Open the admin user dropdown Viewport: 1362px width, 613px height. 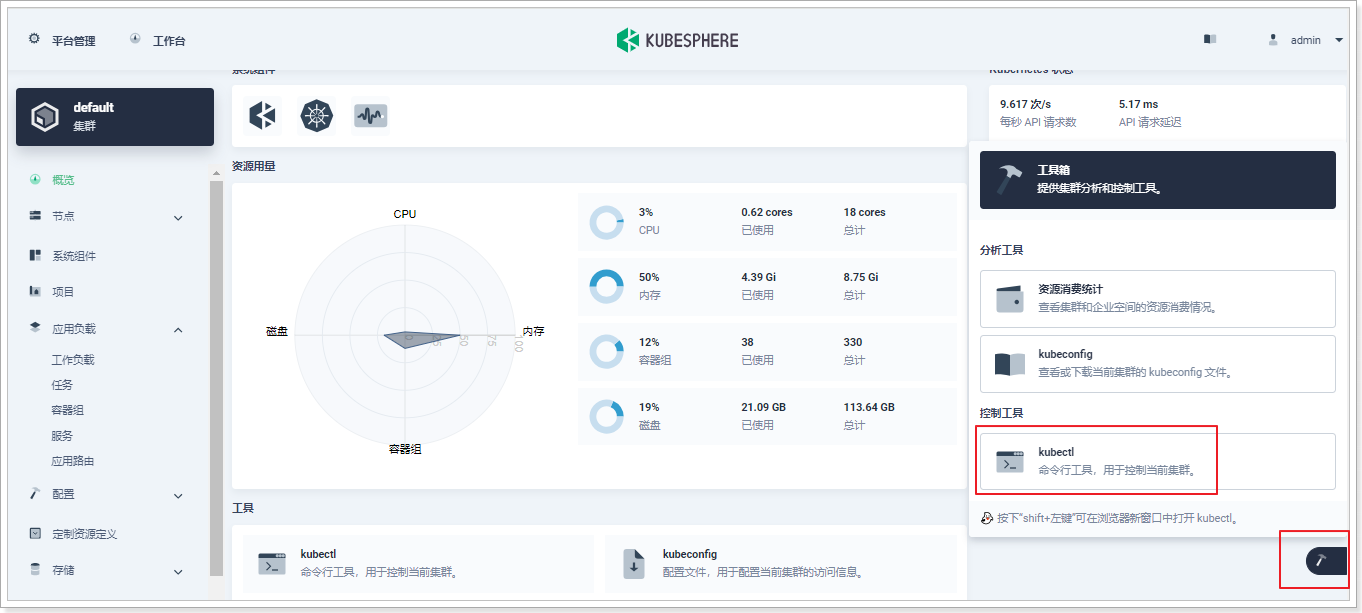click(1305, 40)
